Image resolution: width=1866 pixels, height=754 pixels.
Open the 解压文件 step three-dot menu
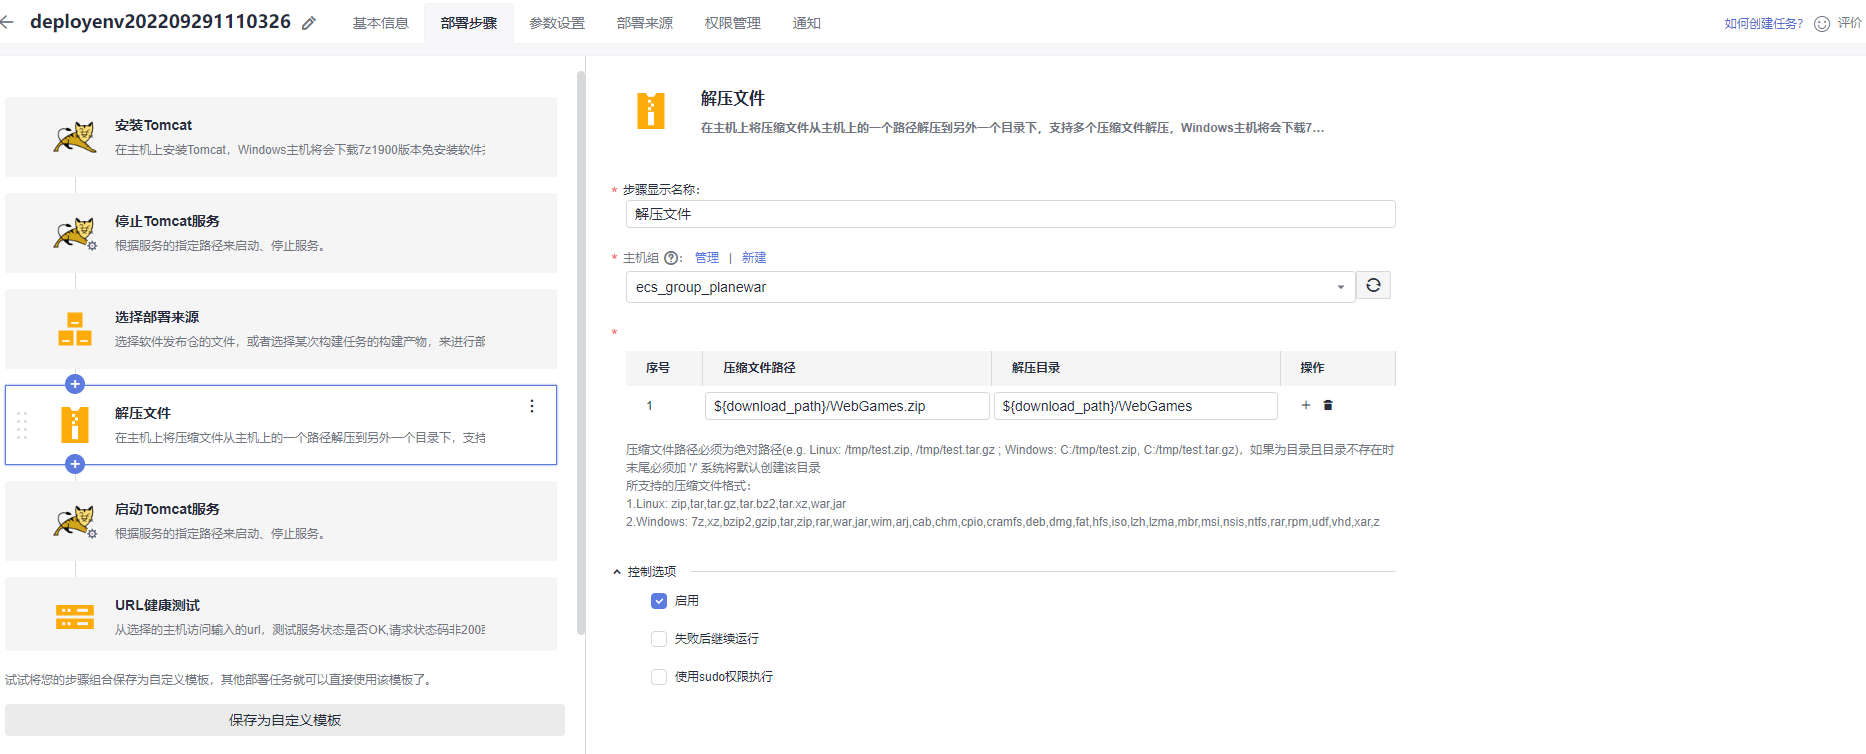point(532,406)
